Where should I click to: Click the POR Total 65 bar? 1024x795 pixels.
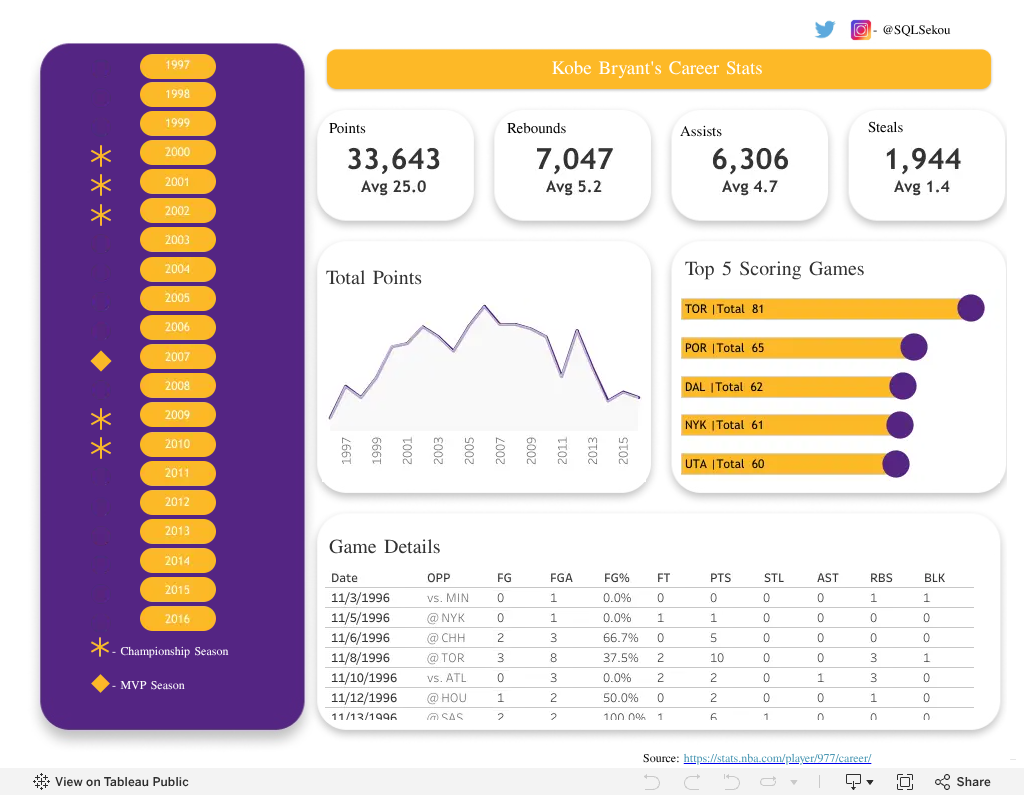pyautogui.click(x=797, y=348)
